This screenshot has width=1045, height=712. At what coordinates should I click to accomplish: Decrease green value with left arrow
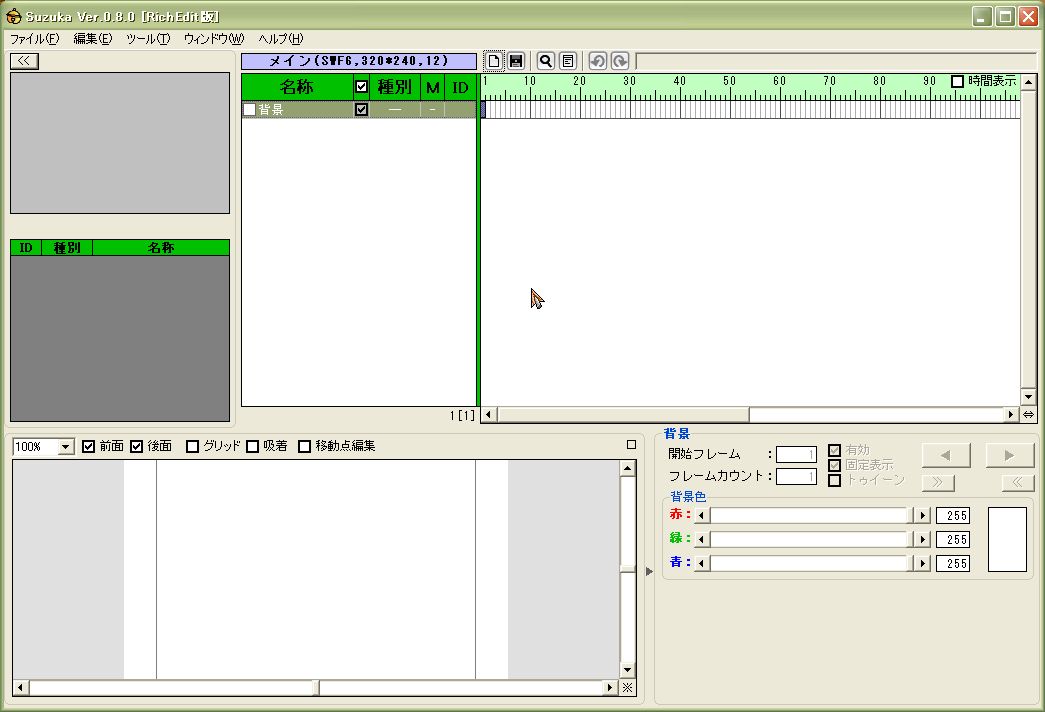click(x=701, y=539)
